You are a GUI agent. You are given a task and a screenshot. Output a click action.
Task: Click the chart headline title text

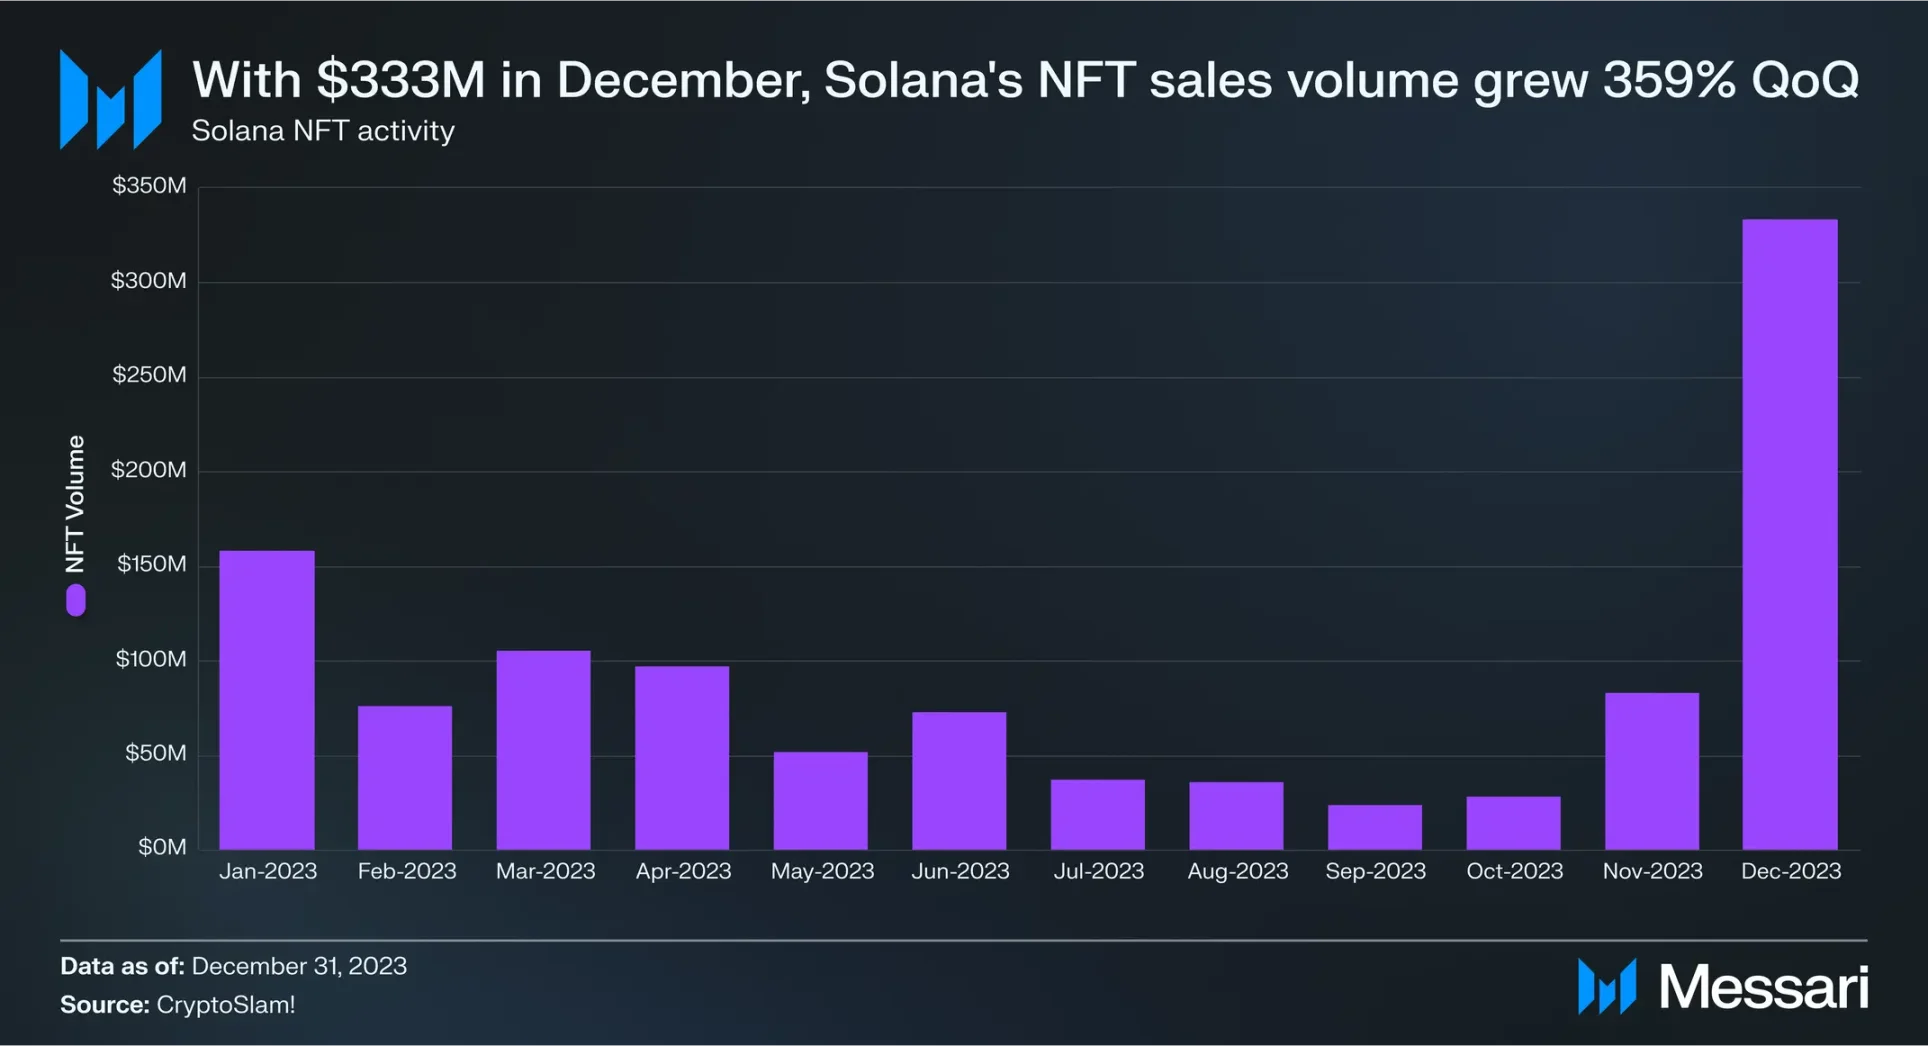(1025, 80)
